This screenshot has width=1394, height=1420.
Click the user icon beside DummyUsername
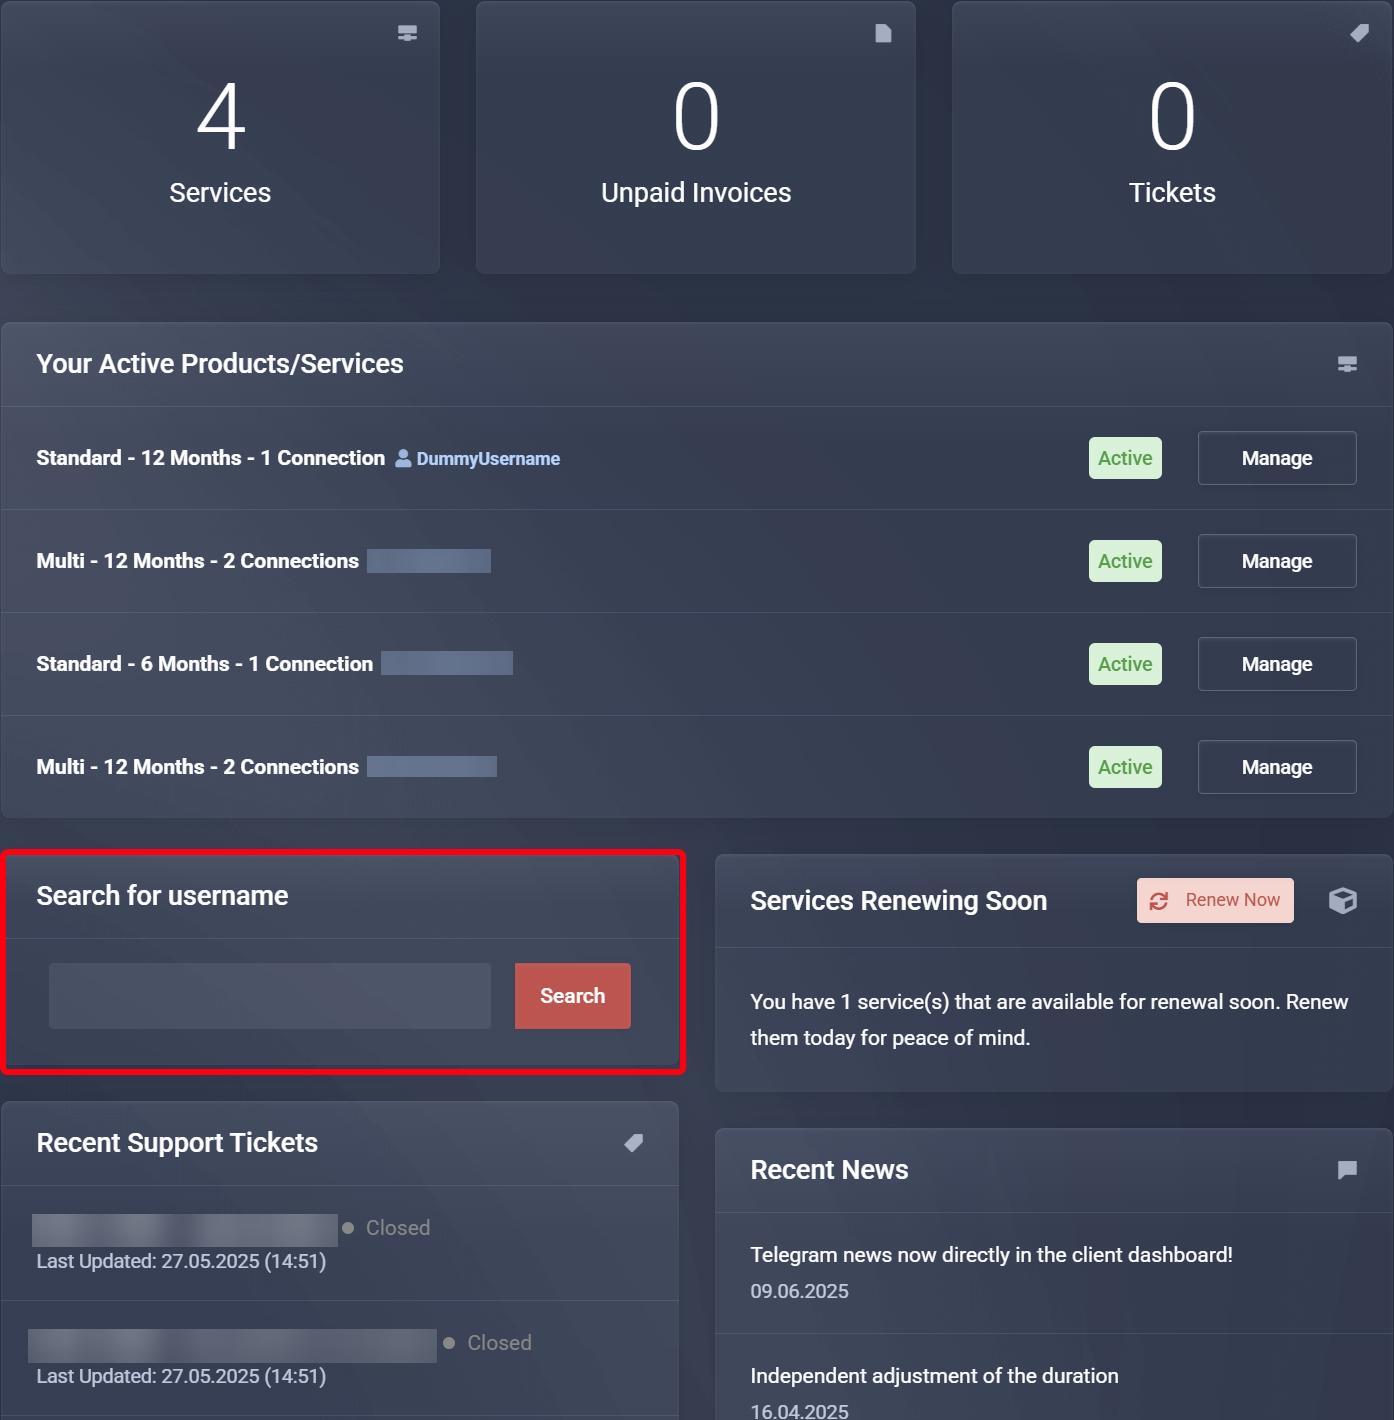tap(403, 458)
